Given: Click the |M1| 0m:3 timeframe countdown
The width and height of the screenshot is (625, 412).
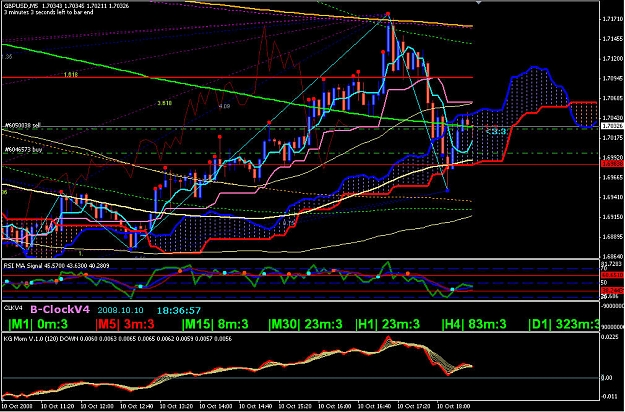Looking at the screenshot, I should pyautogui.click(x=38, y=324).
